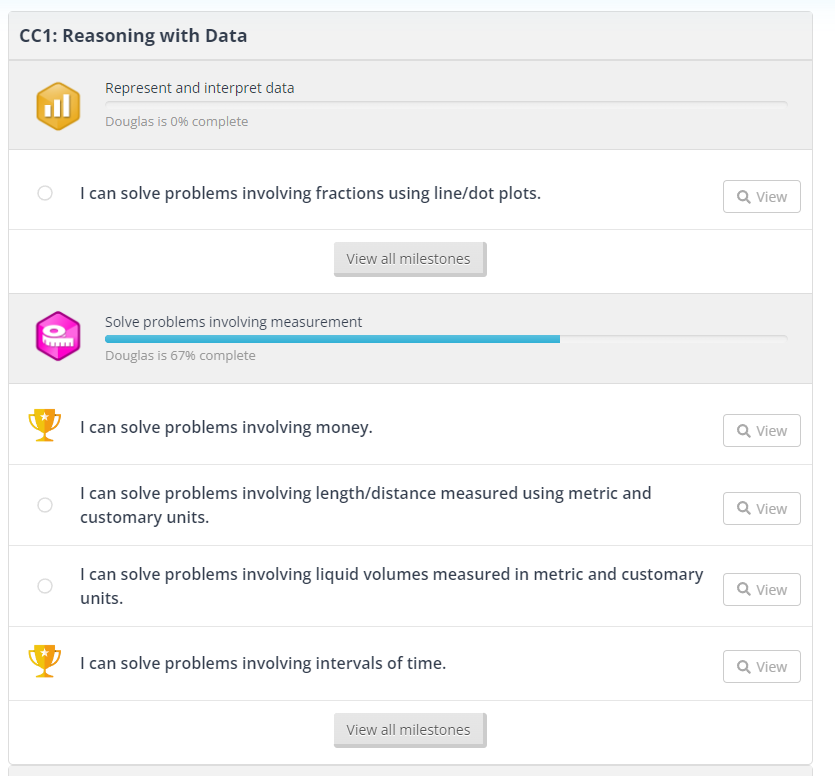View the fractions line/dot plots milestone

click(761, 197)
